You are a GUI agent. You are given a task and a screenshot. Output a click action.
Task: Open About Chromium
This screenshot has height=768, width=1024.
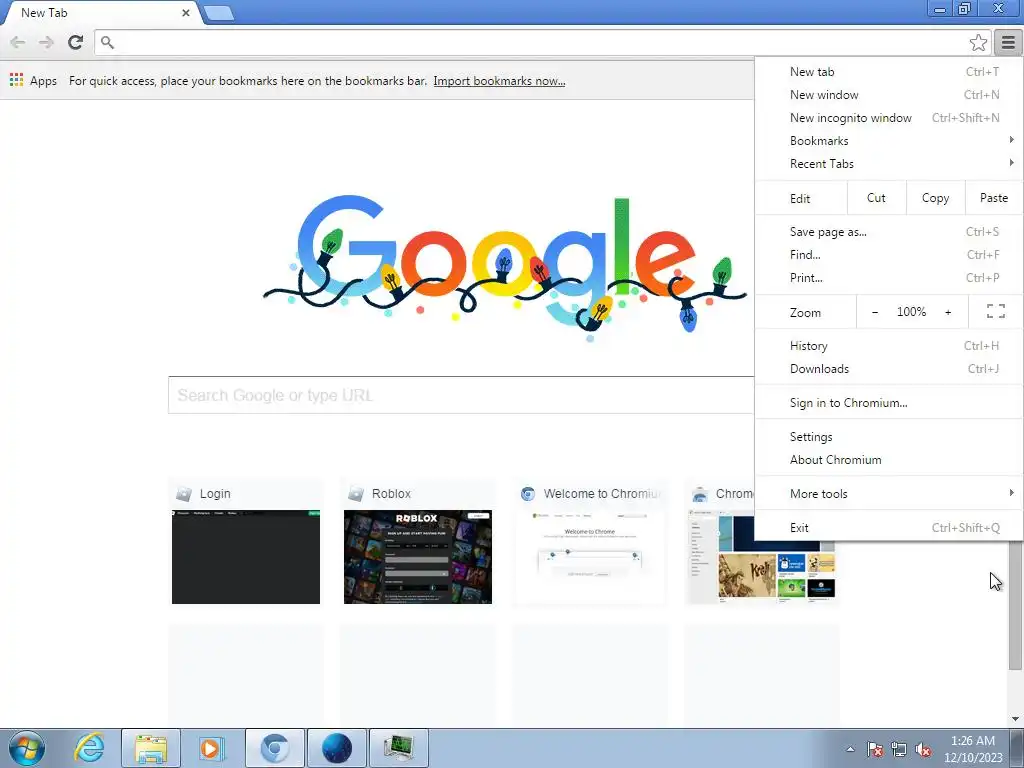(x=888, y=460)
